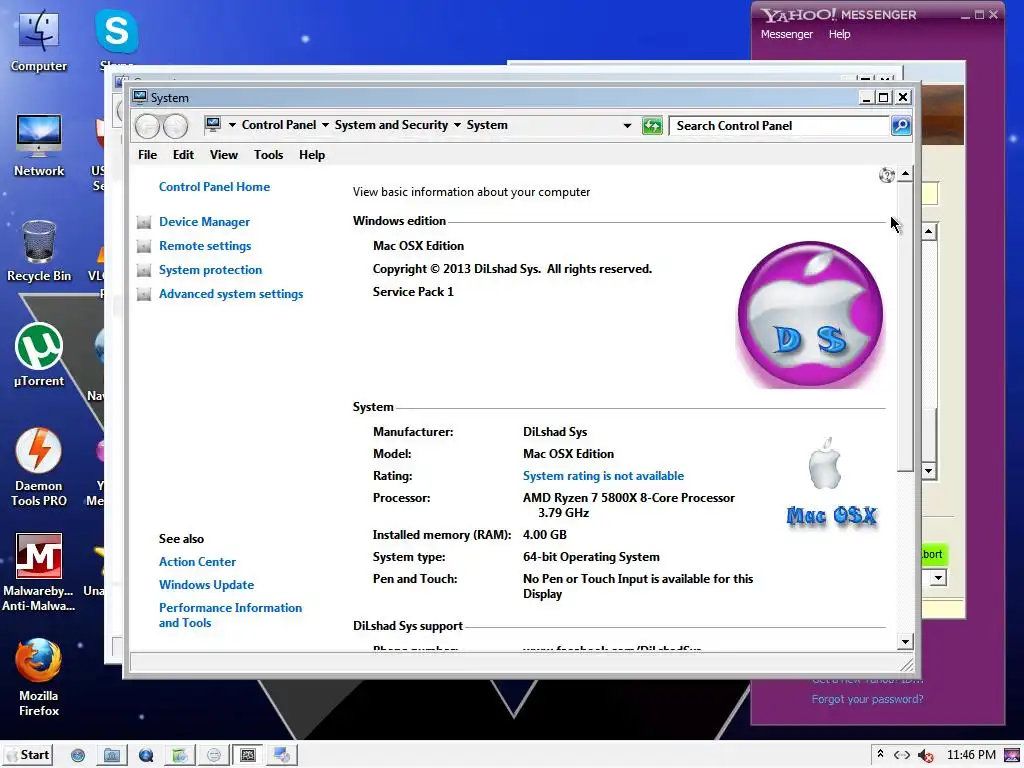This screenshot has width=1024, height=768.
Task: Click the System and Security breadcrumb
Action: (391, 125)
